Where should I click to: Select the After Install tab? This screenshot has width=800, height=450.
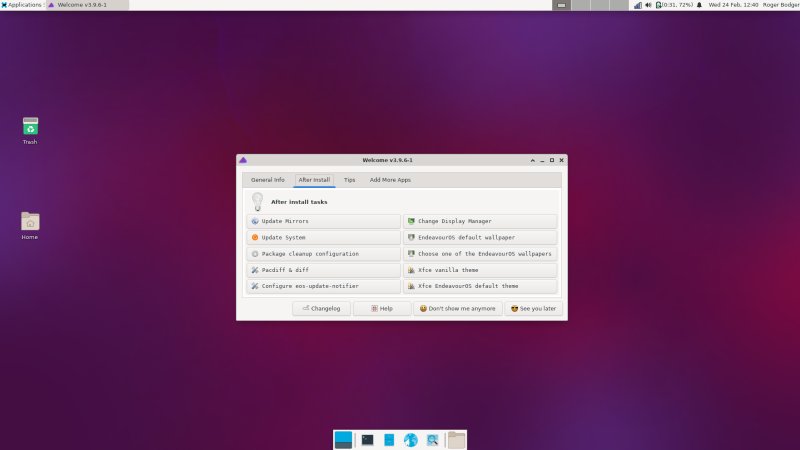(x=314, y=180)
